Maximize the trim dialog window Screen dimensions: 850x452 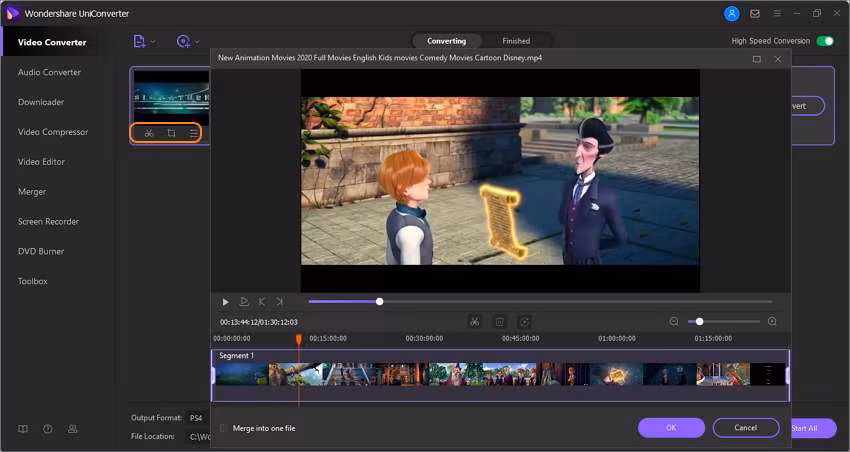click(x=757, y=59)
